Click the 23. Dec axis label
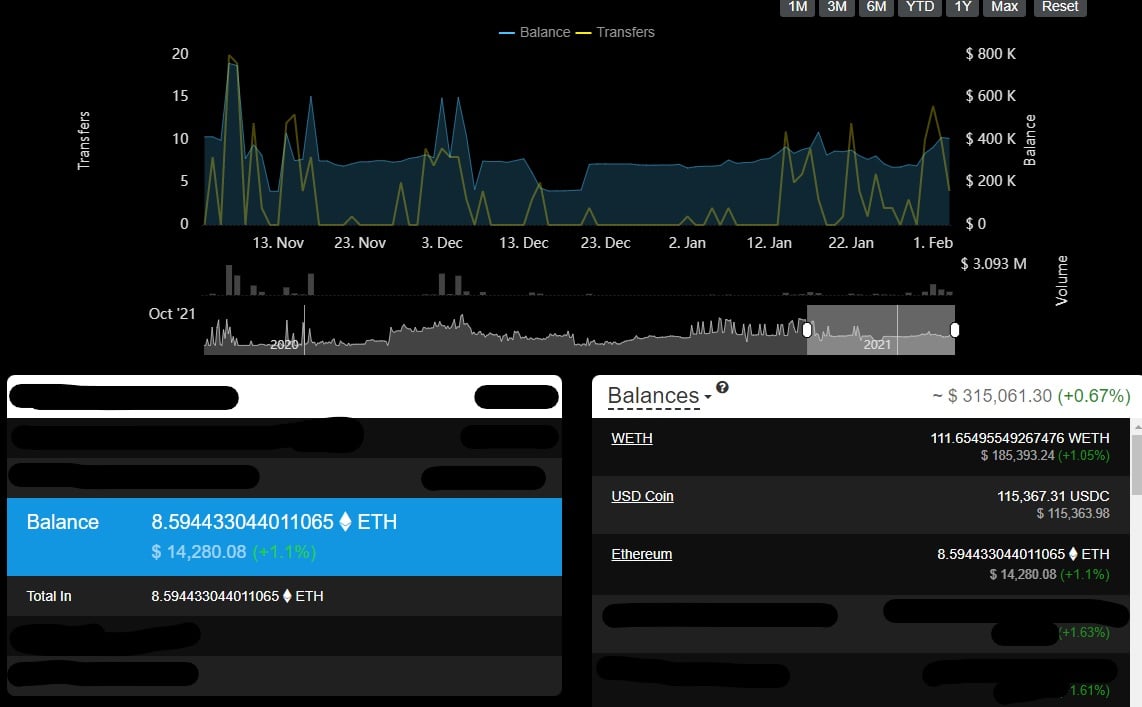Image resolution: width=1142 pixels, height=707 pixels. [605, 243]
